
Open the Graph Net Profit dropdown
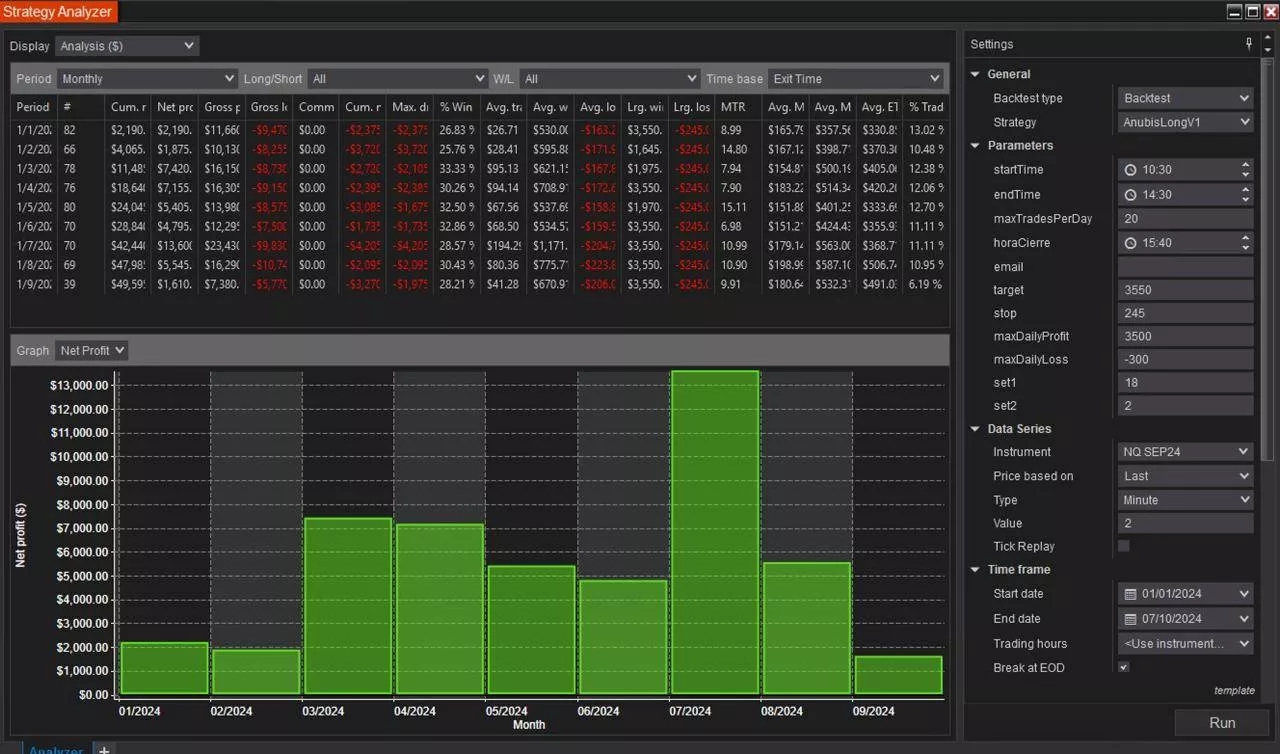(x=92, y=350)
